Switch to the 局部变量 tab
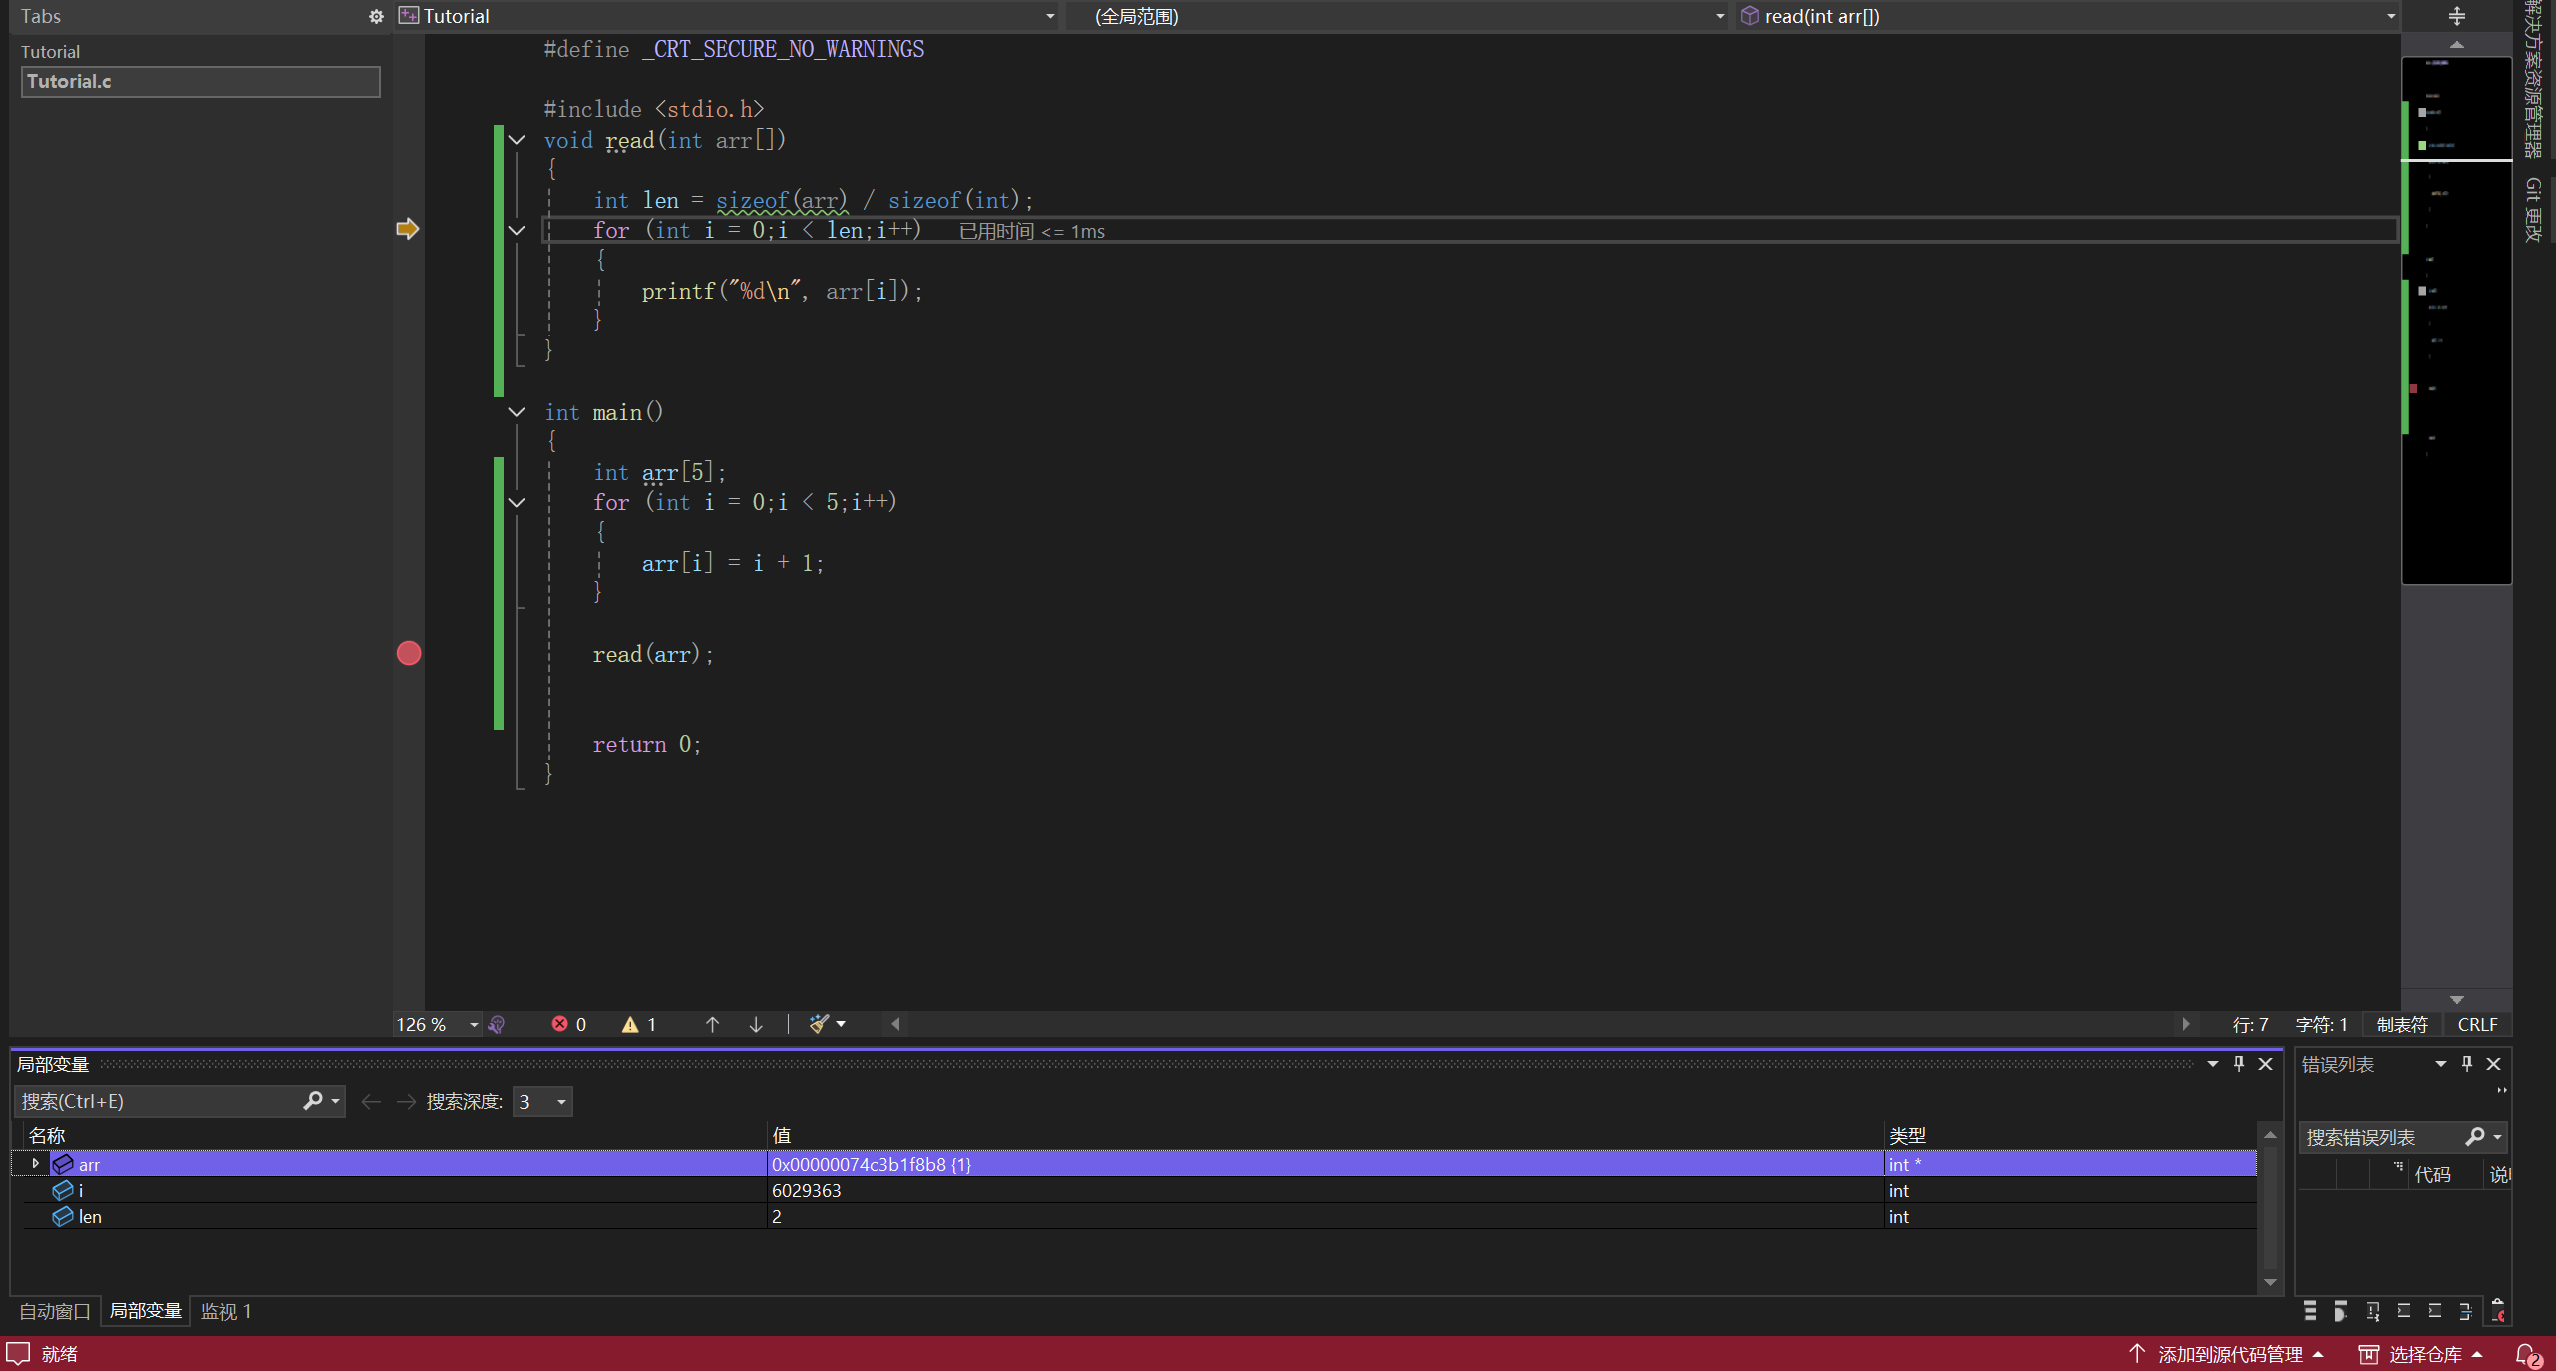 pyautogui.click(x=145, y=1311)
